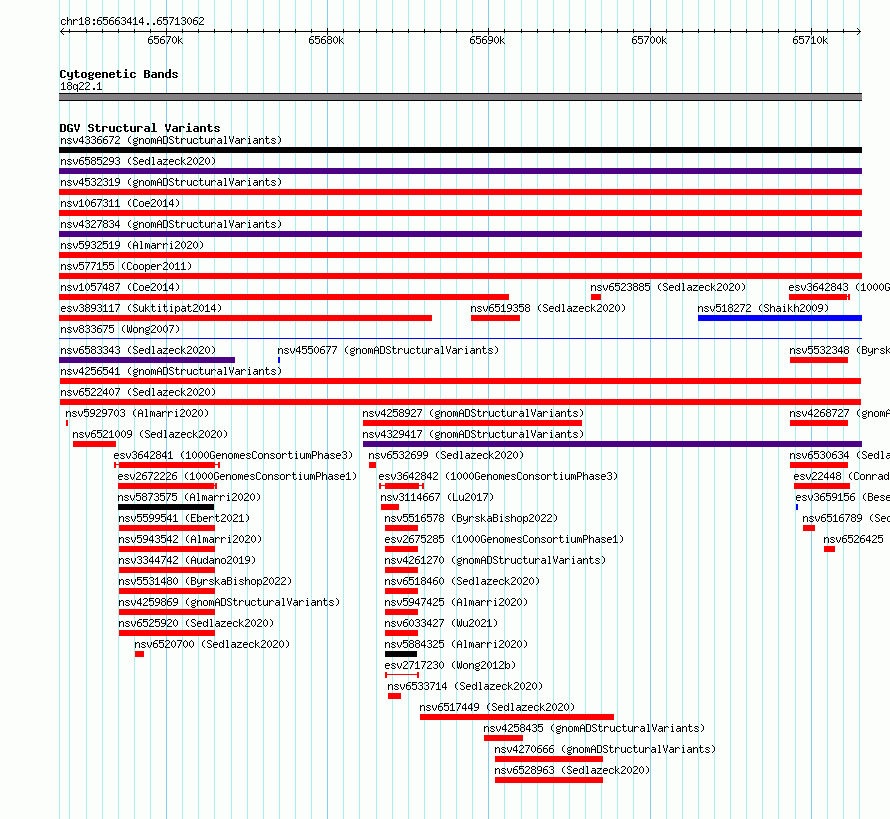
Task: Open nsv5932519 (Almarri2020) variant
Action: [132, 245]
